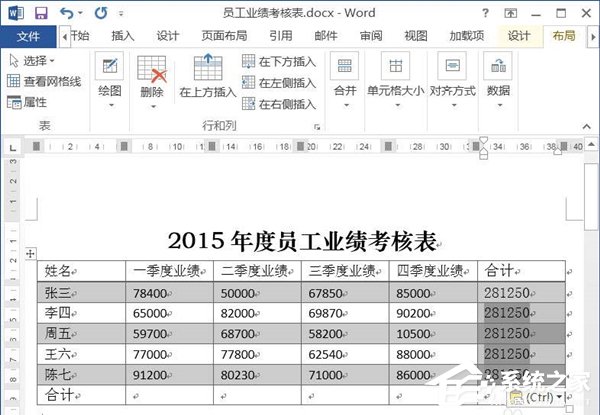600x415 pixels.
Task: Click the cell containing 10500
Action: click(433, 334)
